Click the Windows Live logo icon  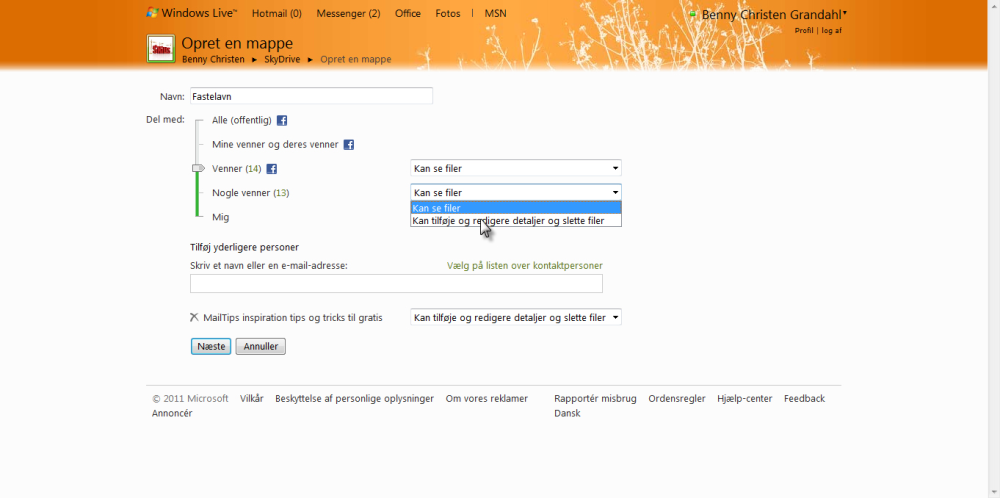click(152, 12)
